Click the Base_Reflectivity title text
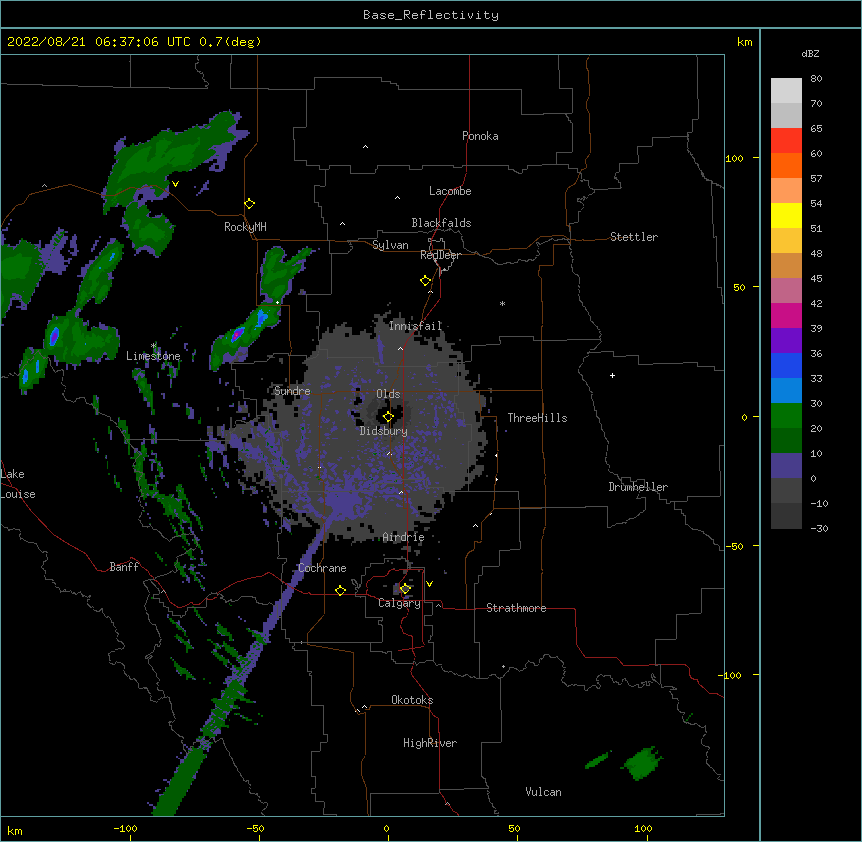The image size is (862, 842). [431, 15]
